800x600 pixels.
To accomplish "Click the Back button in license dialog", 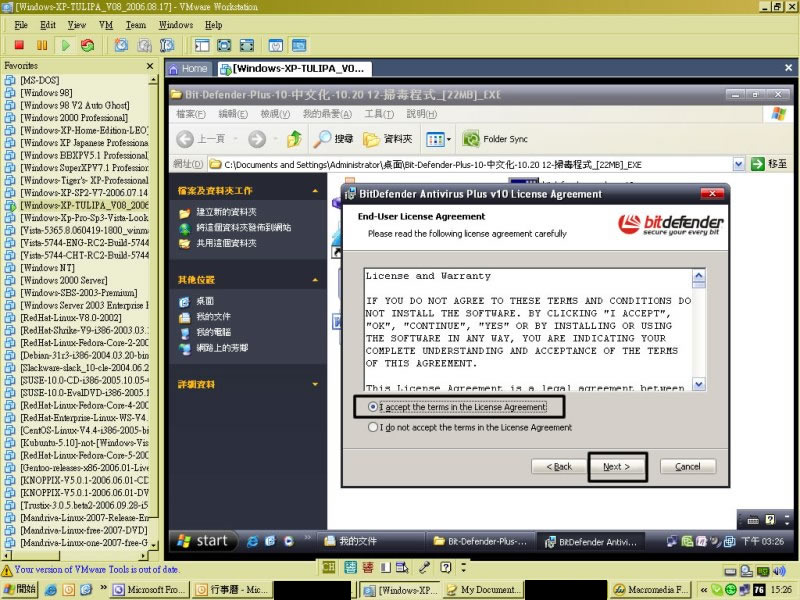I will [559, 467].
